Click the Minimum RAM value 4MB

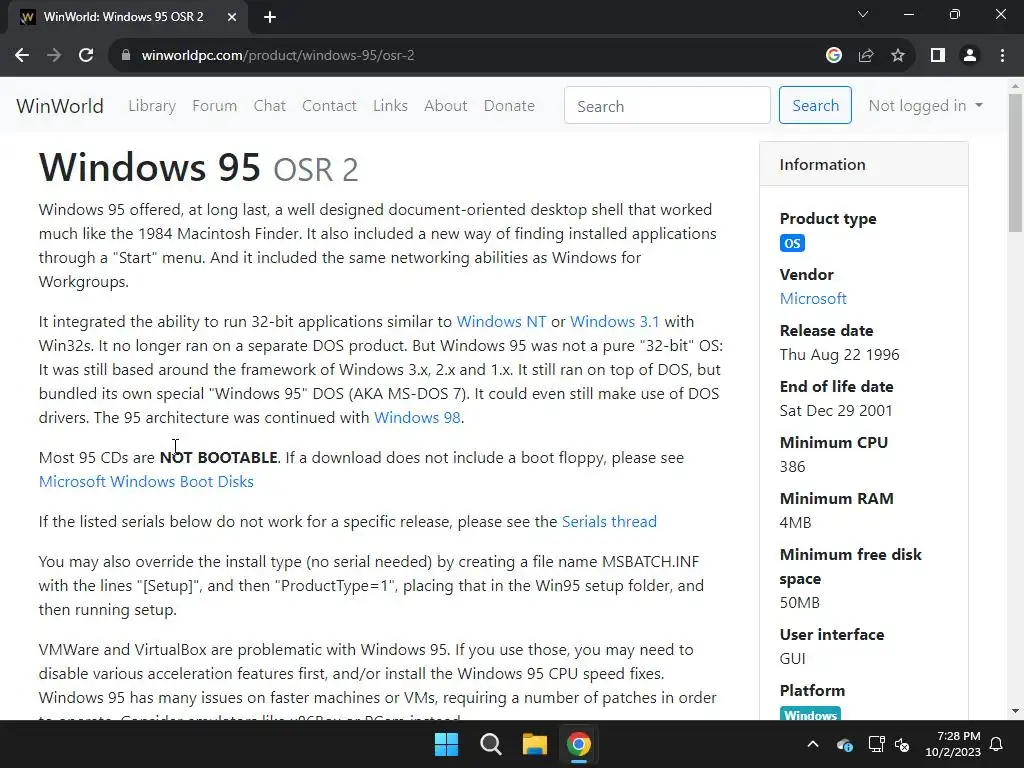(x=795, y=522)
